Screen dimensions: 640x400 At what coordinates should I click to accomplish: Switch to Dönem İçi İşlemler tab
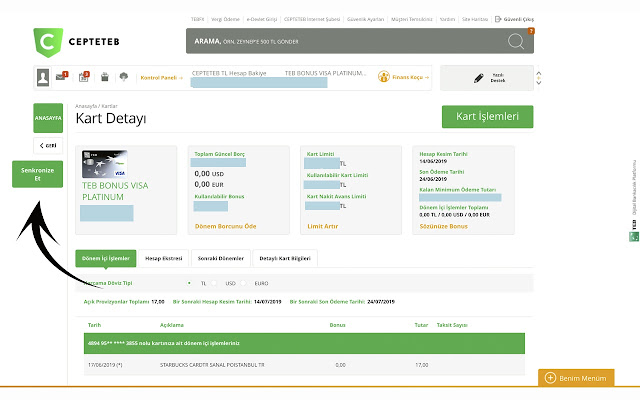point(106,258)
